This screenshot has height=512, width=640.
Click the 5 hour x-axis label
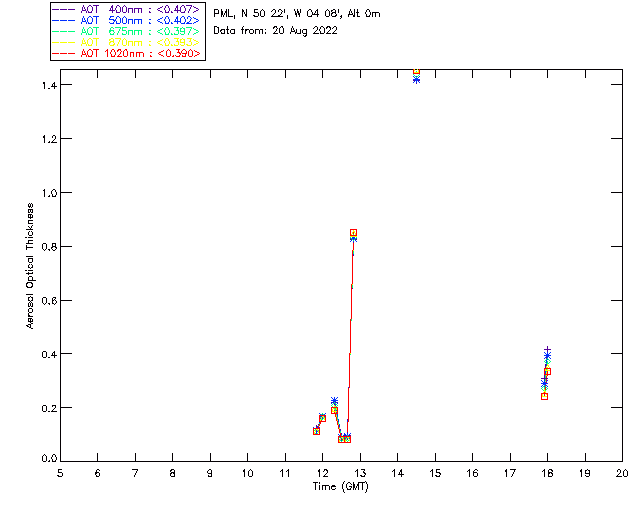click(x=60, y=473)
